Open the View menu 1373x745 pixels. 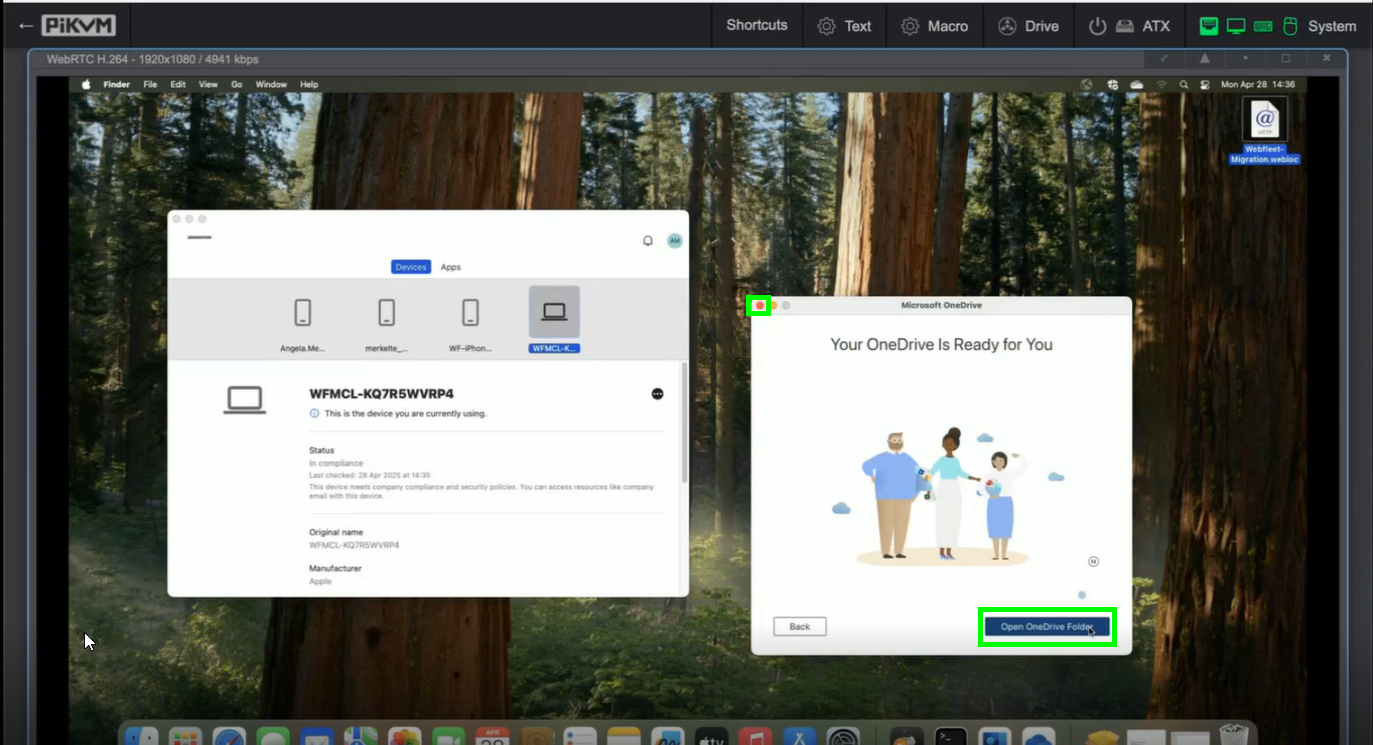point(208,85)
